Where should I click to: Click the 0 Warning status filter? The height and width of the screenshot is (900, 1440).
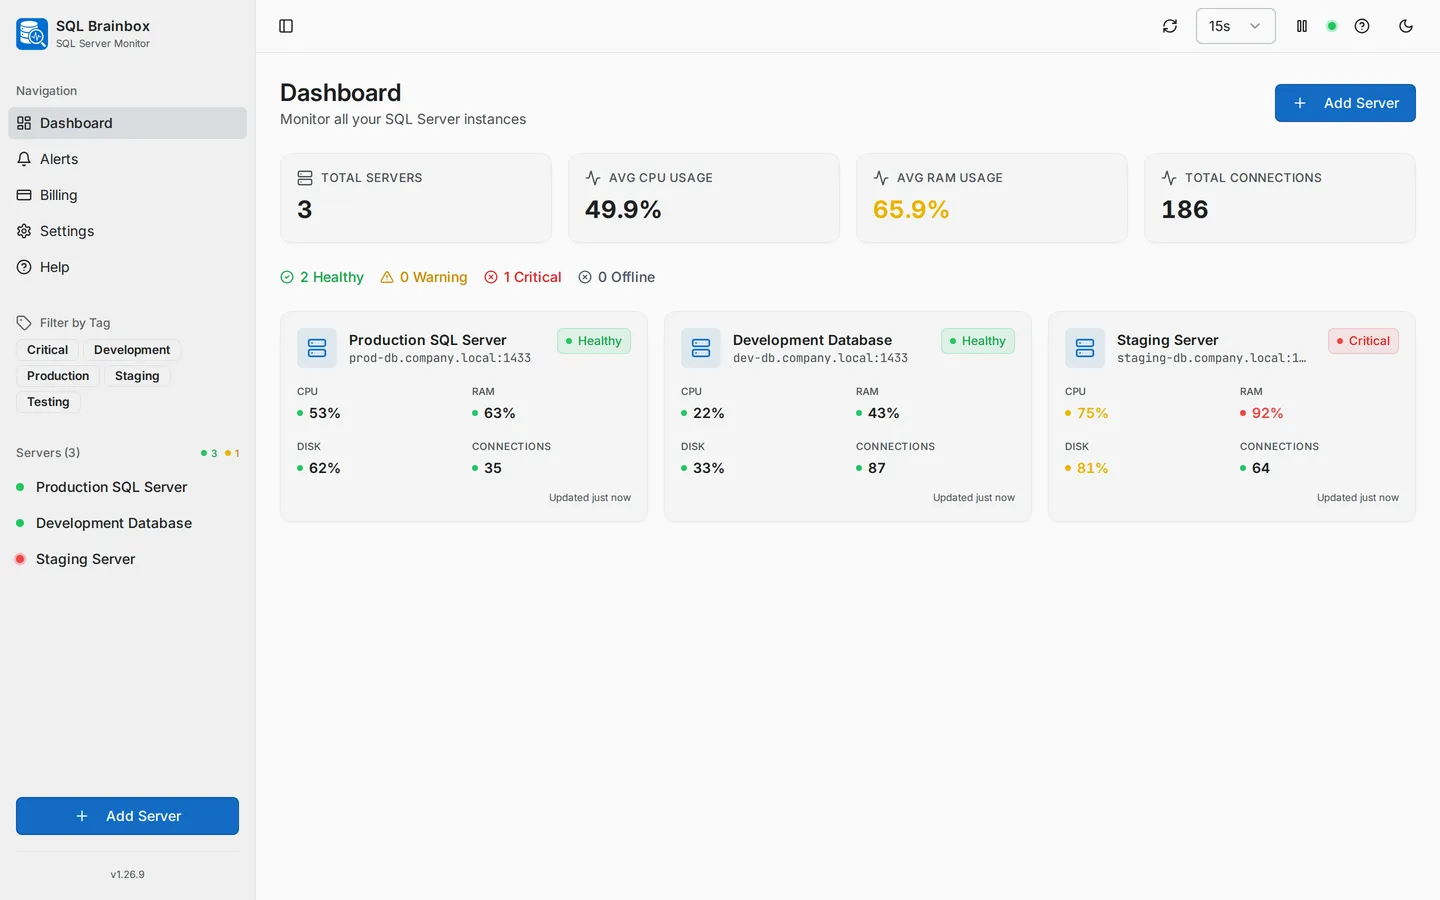coord(424,277)
